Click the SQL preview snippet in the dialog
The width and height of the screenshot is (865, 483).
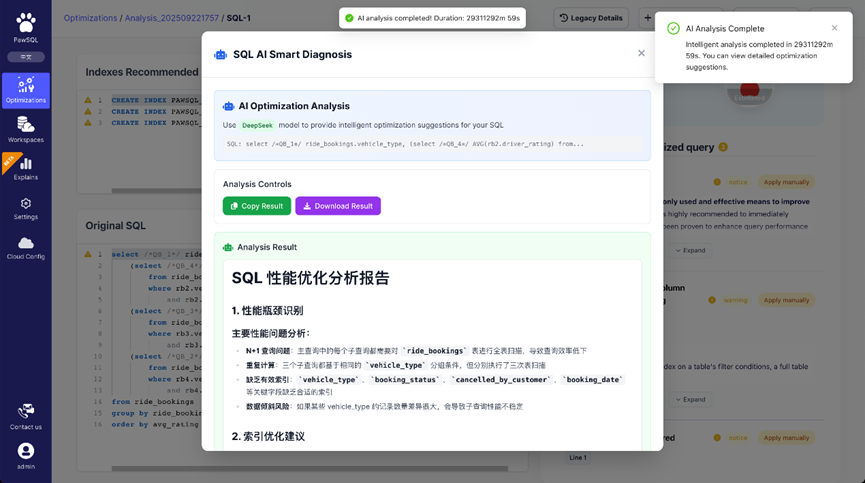tap(432, 144)
